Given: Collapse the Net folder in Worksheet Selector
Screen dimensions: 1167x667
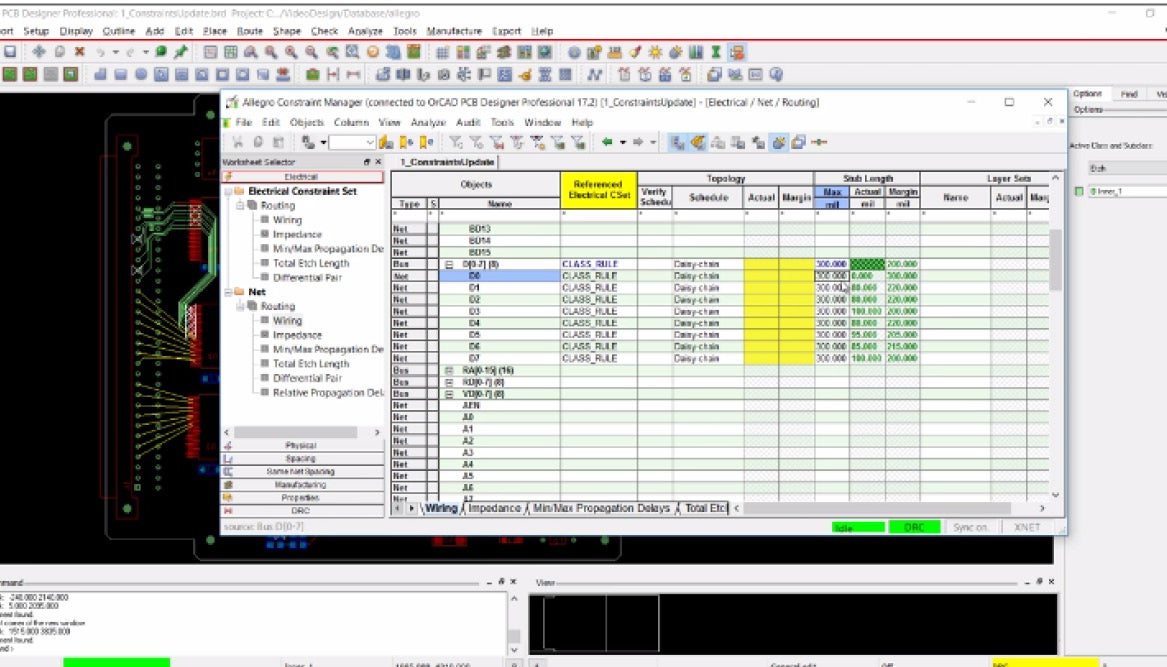Looking at the screenshot, I should click(228, 293).
